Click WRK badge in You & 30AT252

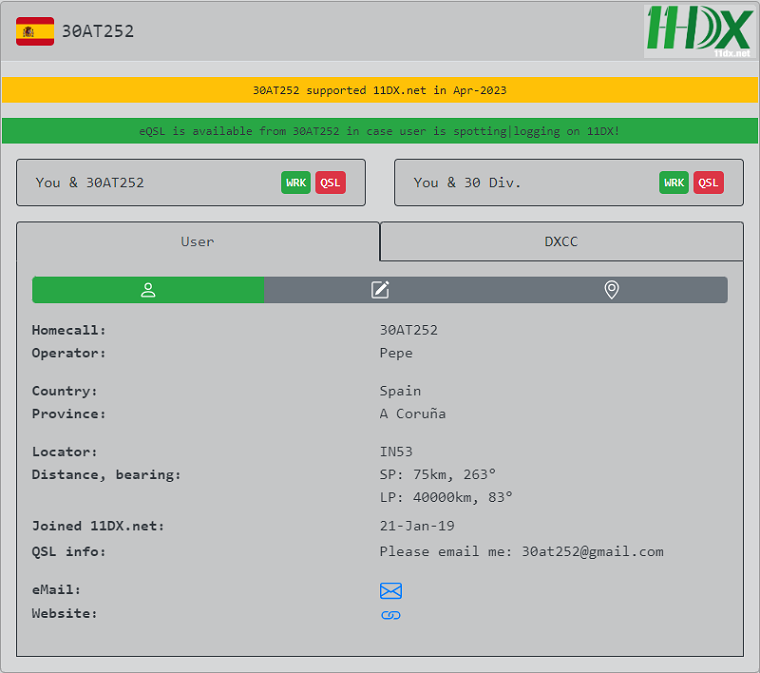pos(296,182)
